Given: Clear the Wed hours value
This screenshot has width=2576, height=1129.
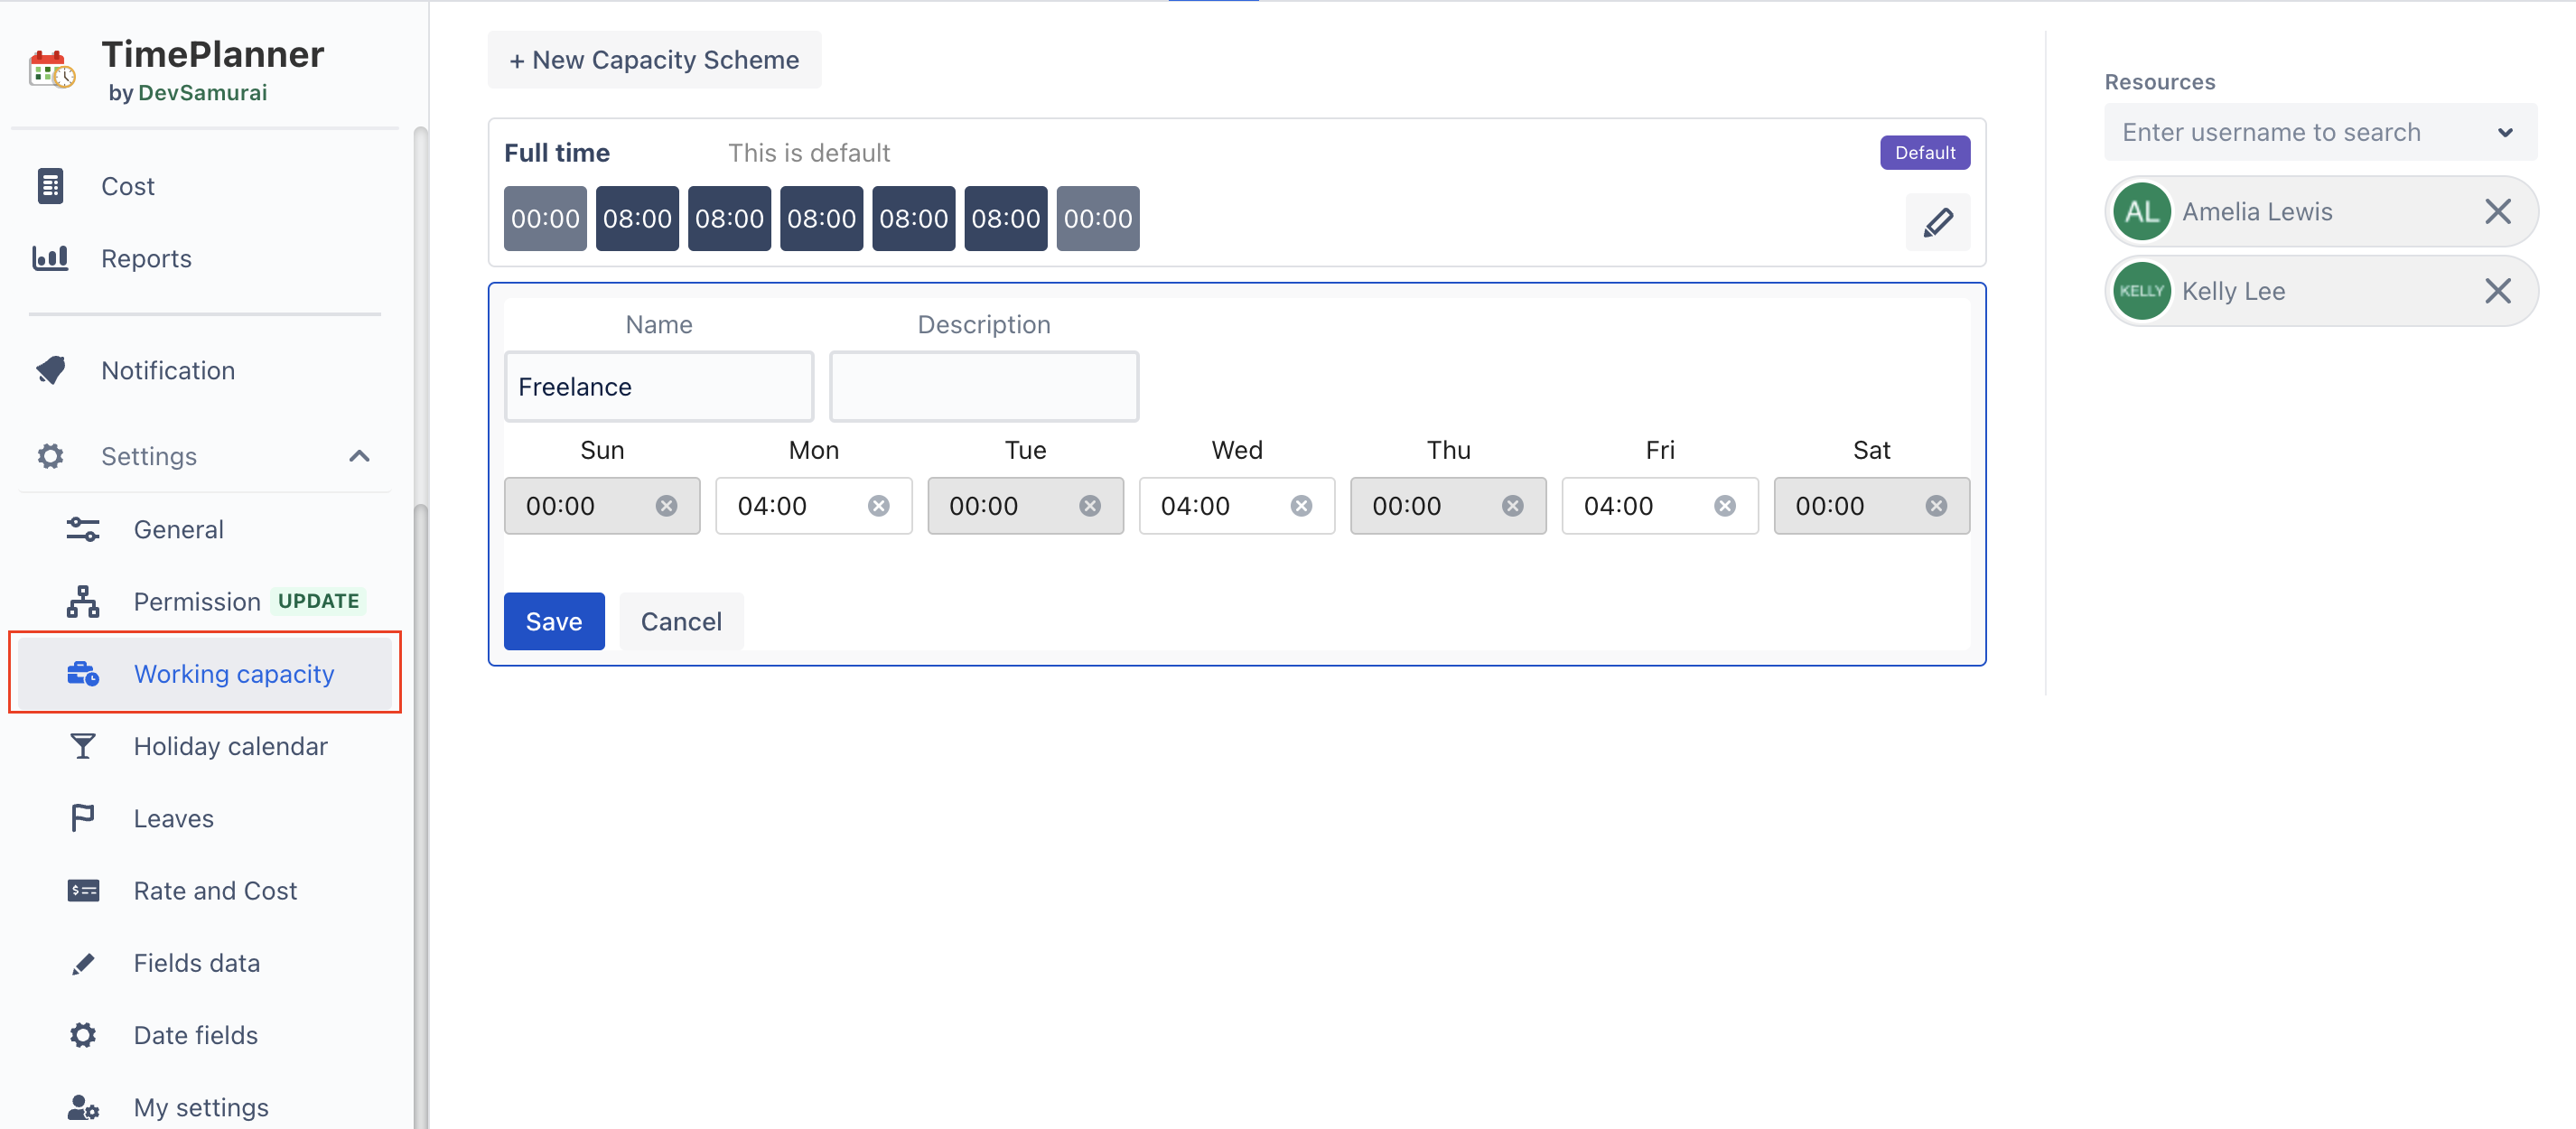Looking at the screenshot, I should [x=1301, y=506].
